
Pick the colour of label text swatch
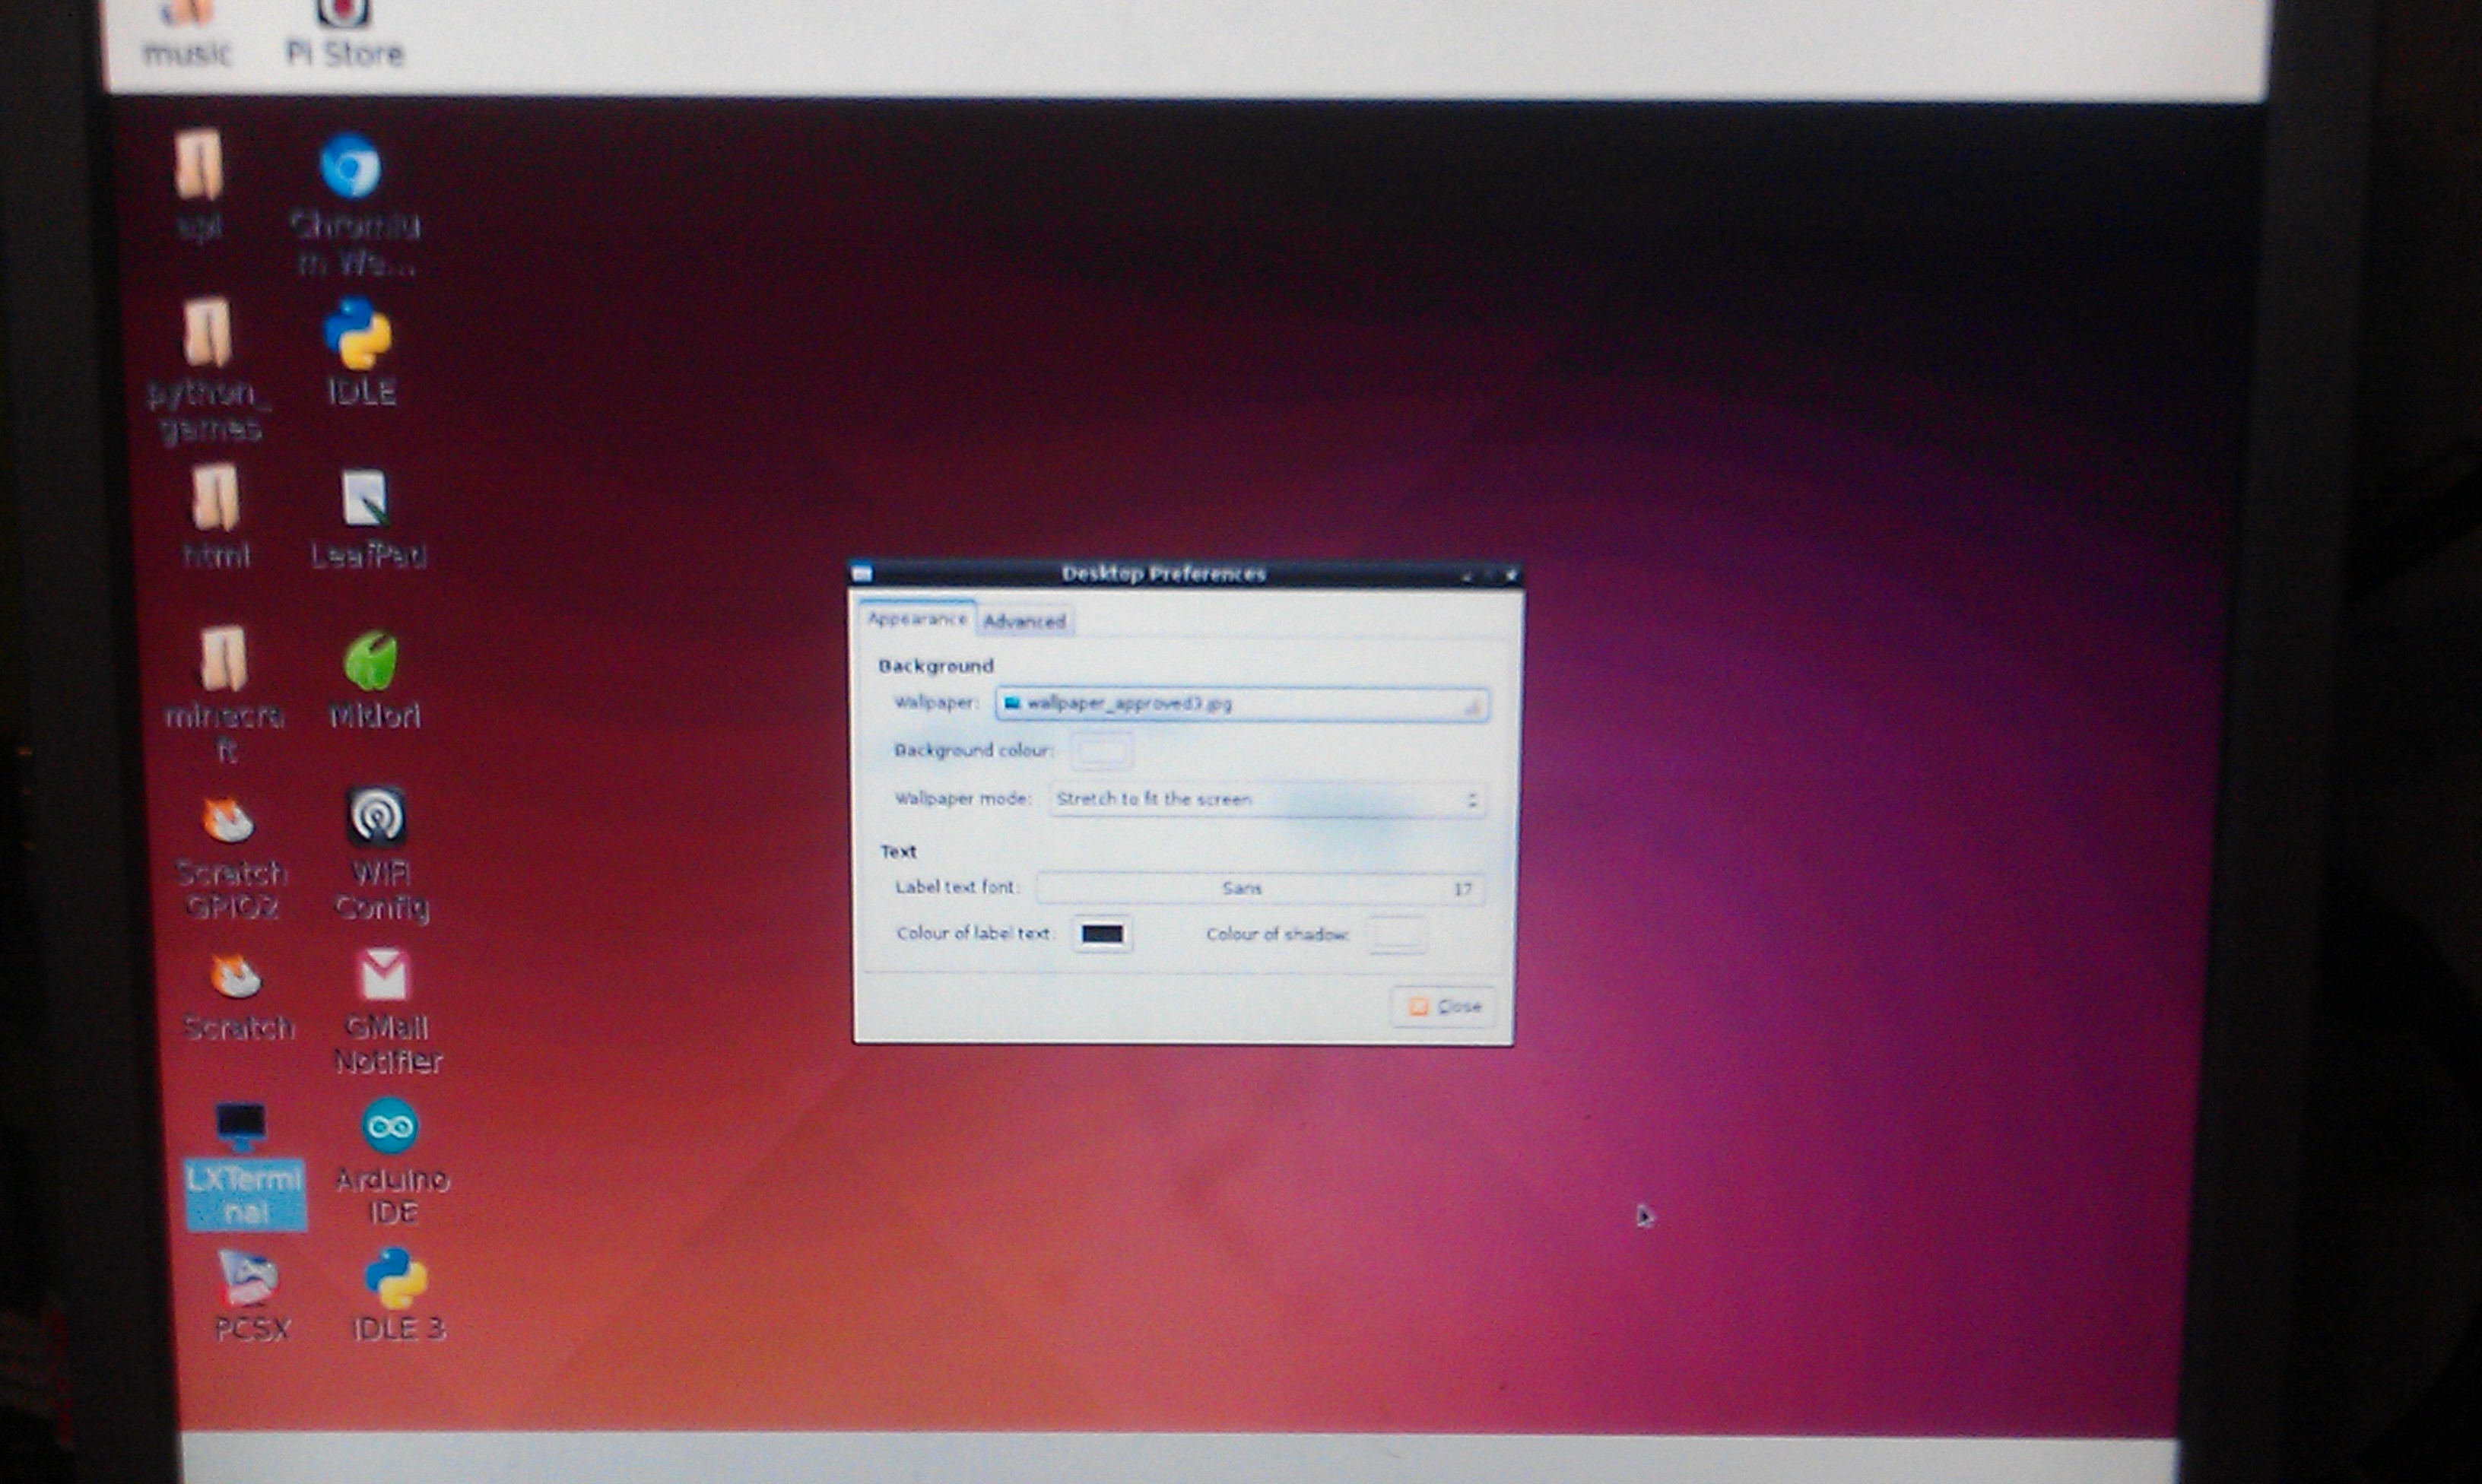(x=1102, y=934)
